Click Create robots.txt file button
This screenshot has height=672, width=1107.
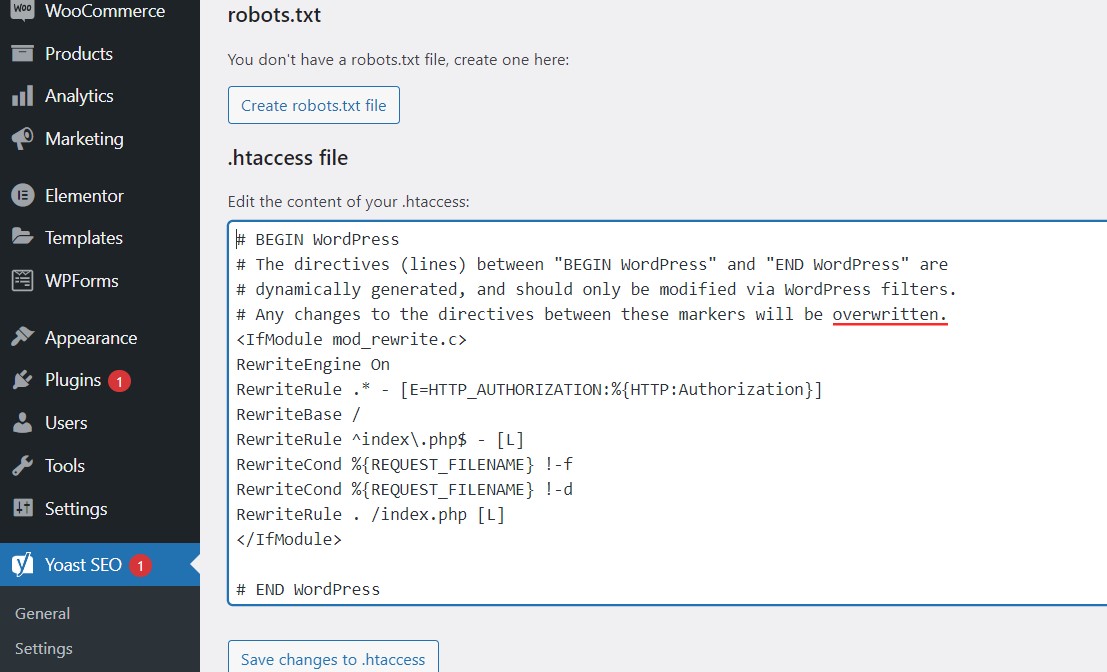pyautogui.click(x=313, y=105)
